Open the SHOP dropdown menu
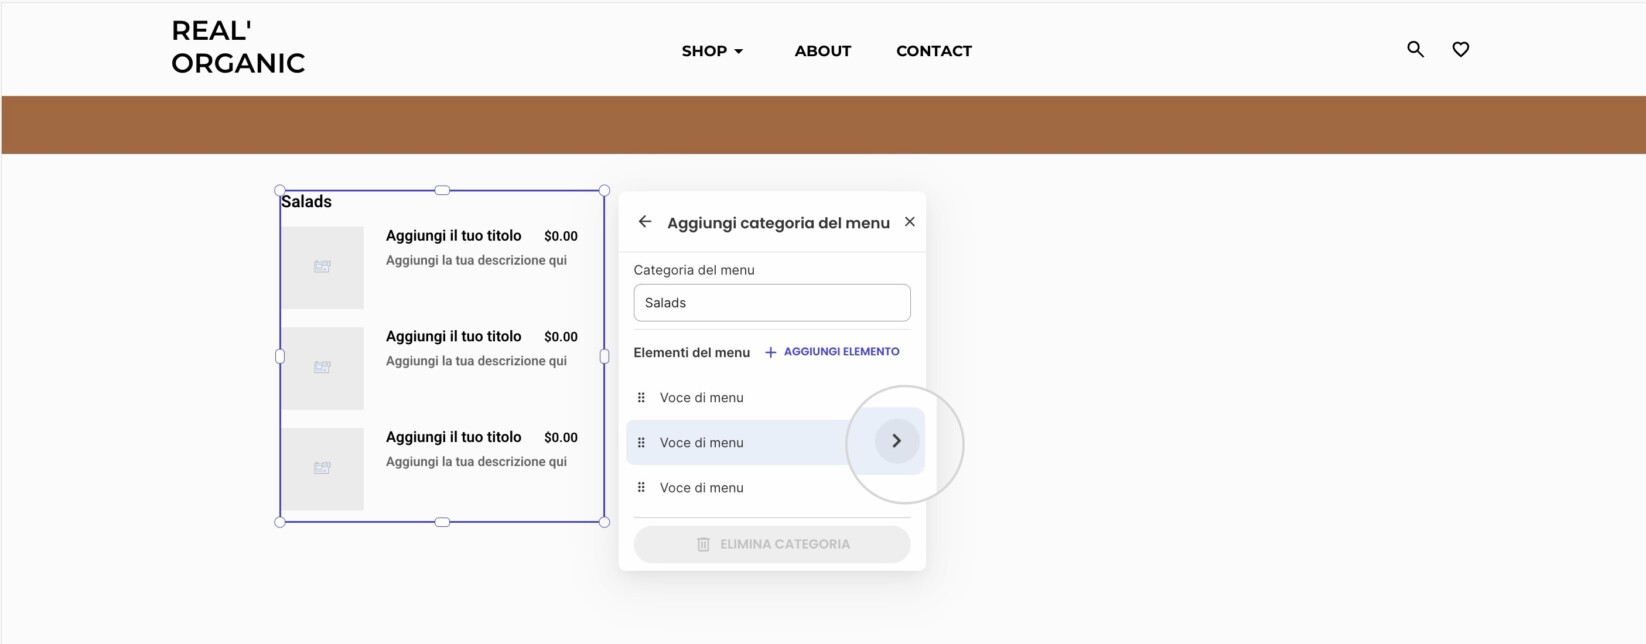The image size is (1646, 644). point(712,51)
